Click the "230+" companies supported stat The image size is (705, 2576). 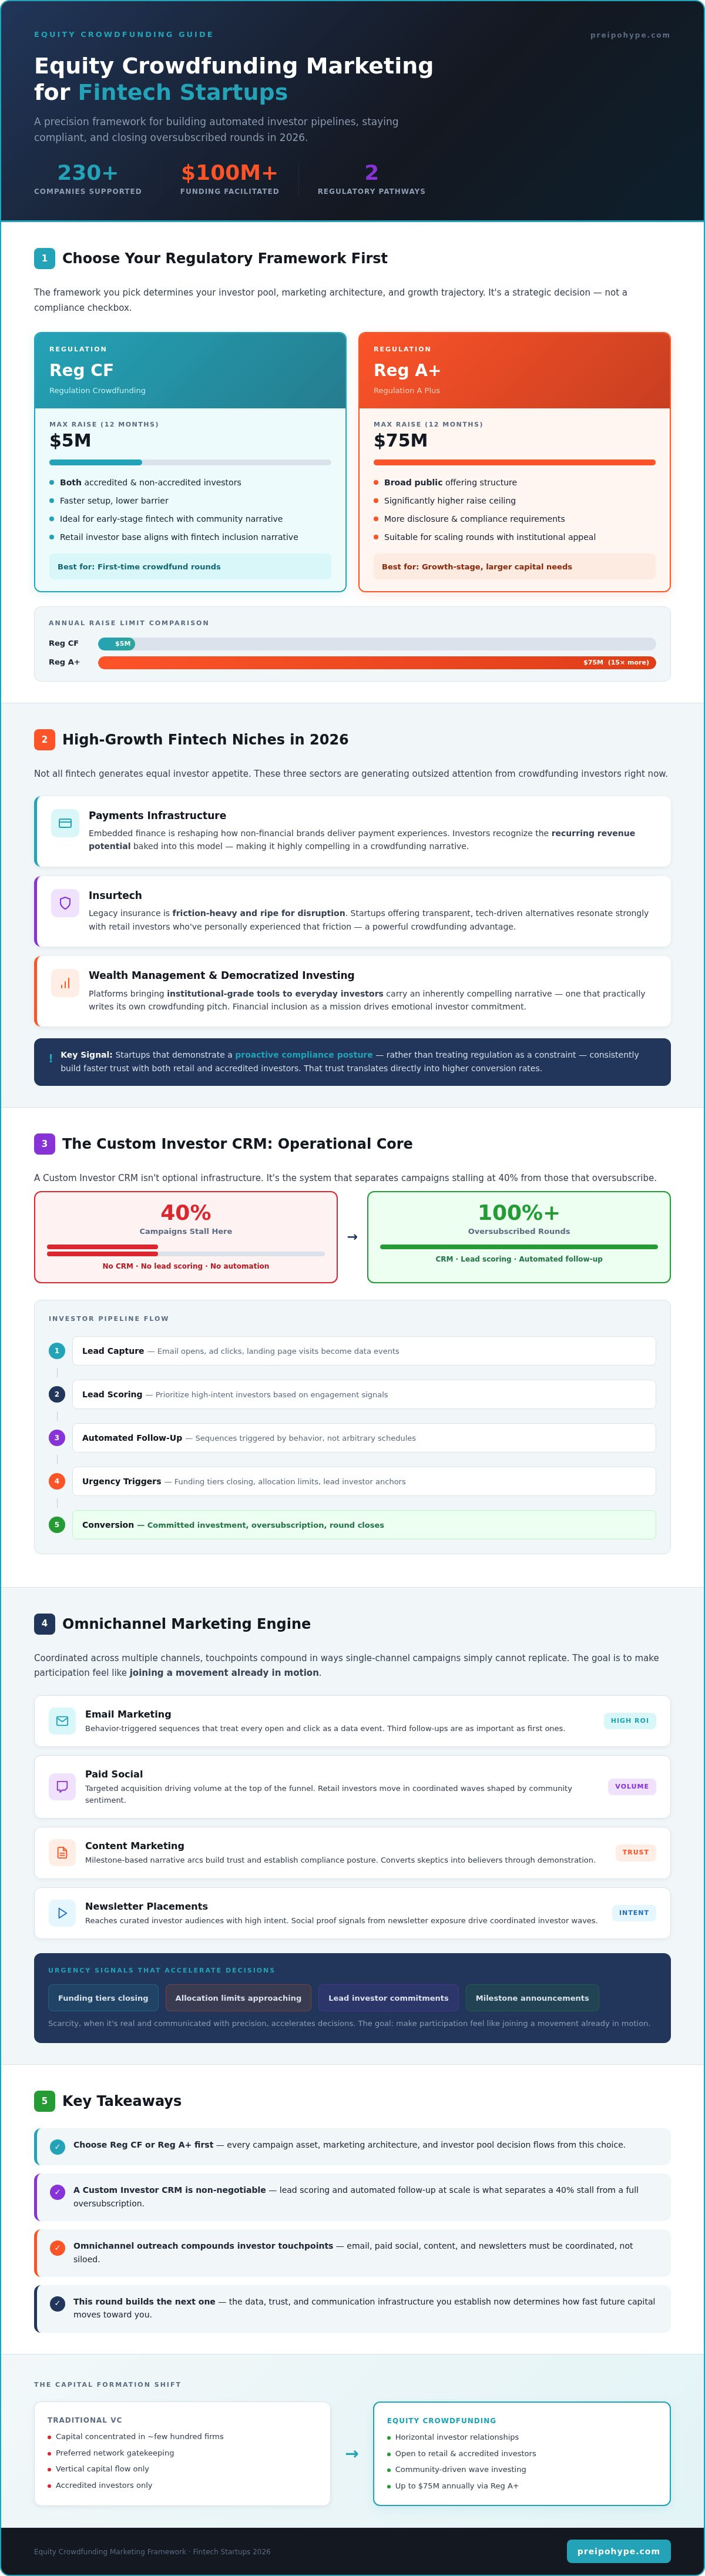tap(88, 173)
